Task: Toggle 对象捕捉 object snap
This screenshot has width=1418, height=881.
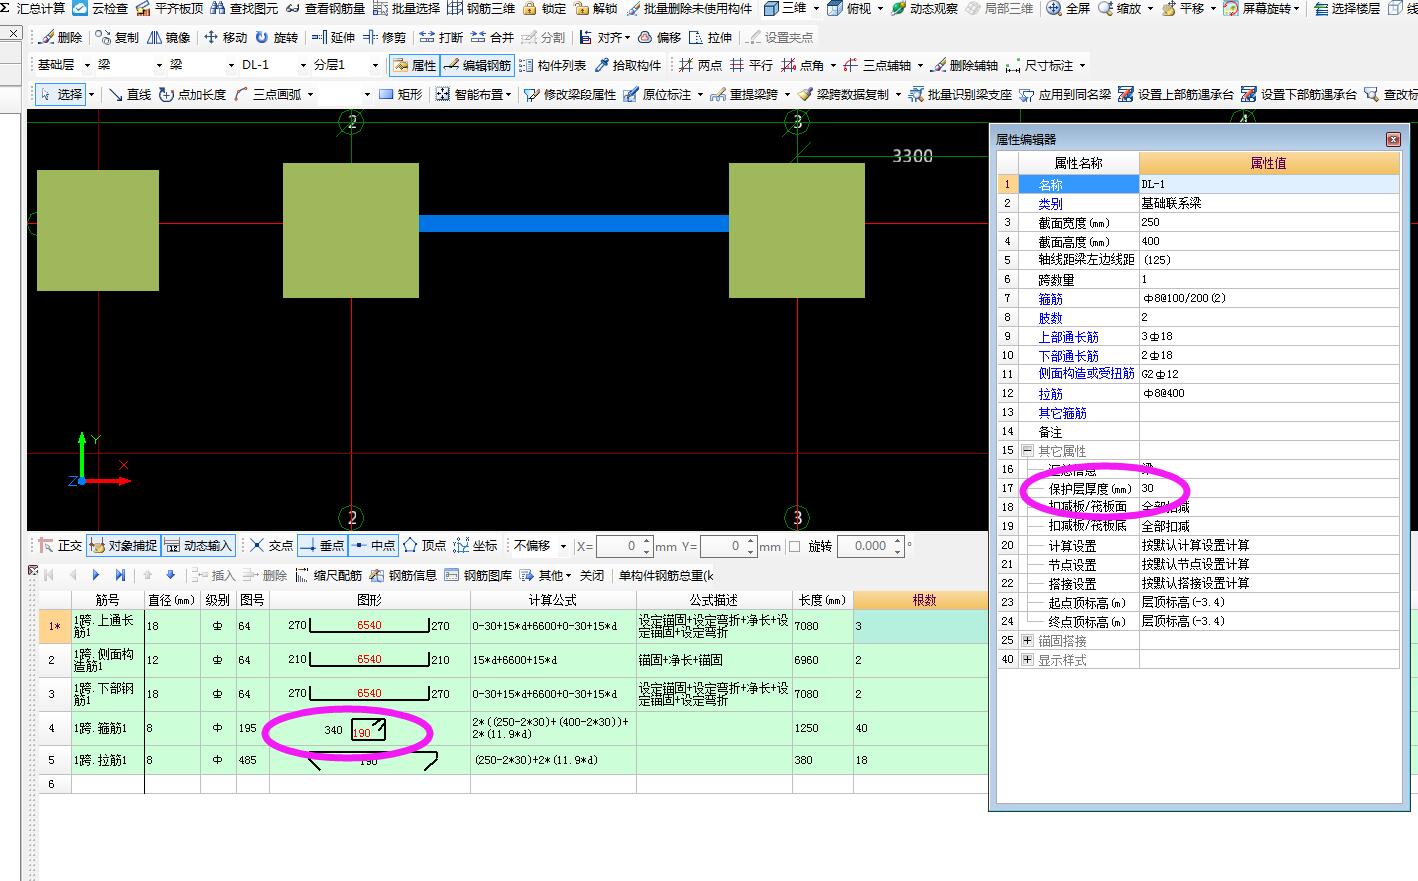Action: [x=123, y=545]
